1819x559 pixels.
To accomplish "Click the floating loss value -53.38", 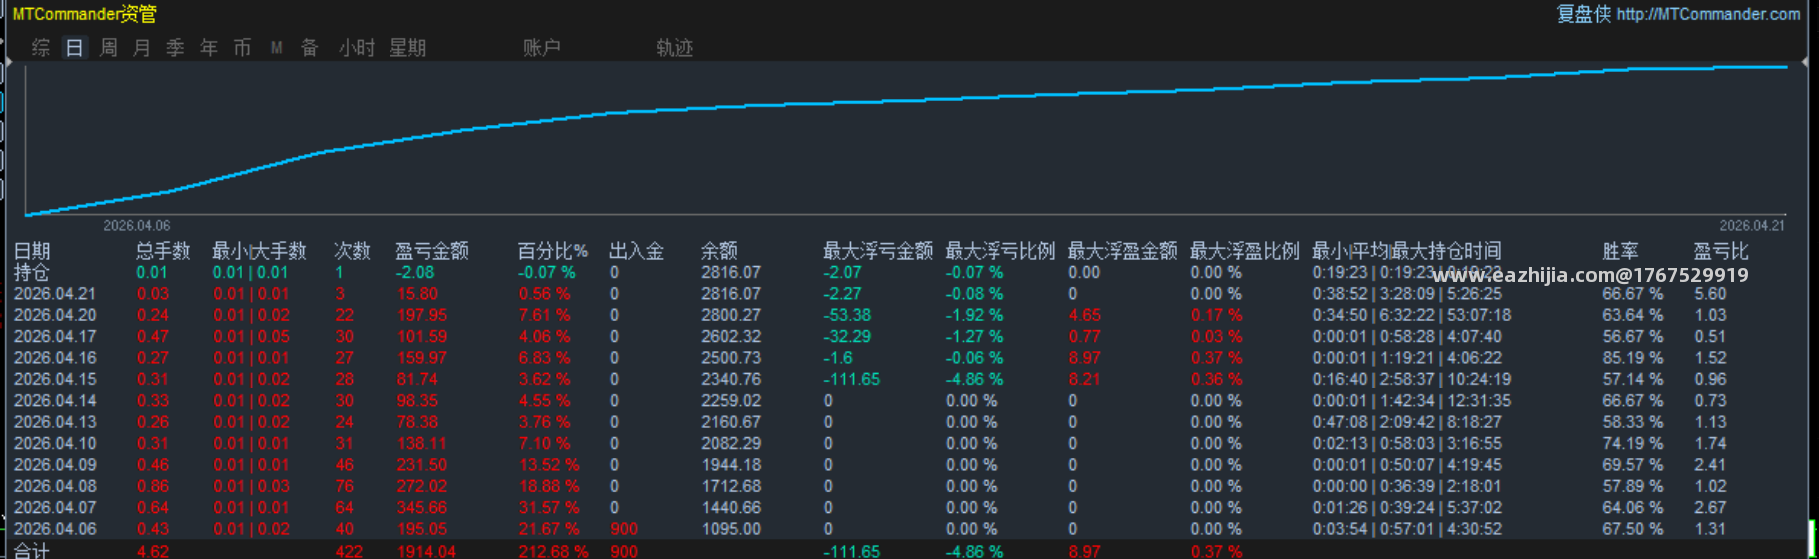I will [847, 315].
